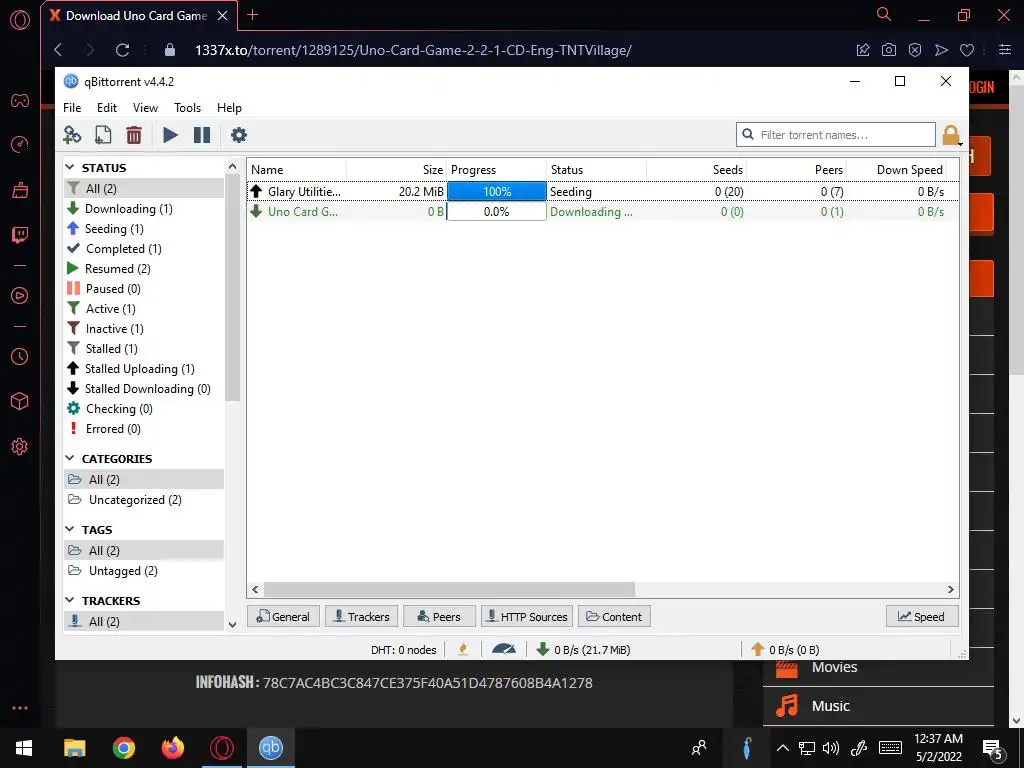
Task: Click the download speed green arrow in status bar
Action: pos(542,649)
